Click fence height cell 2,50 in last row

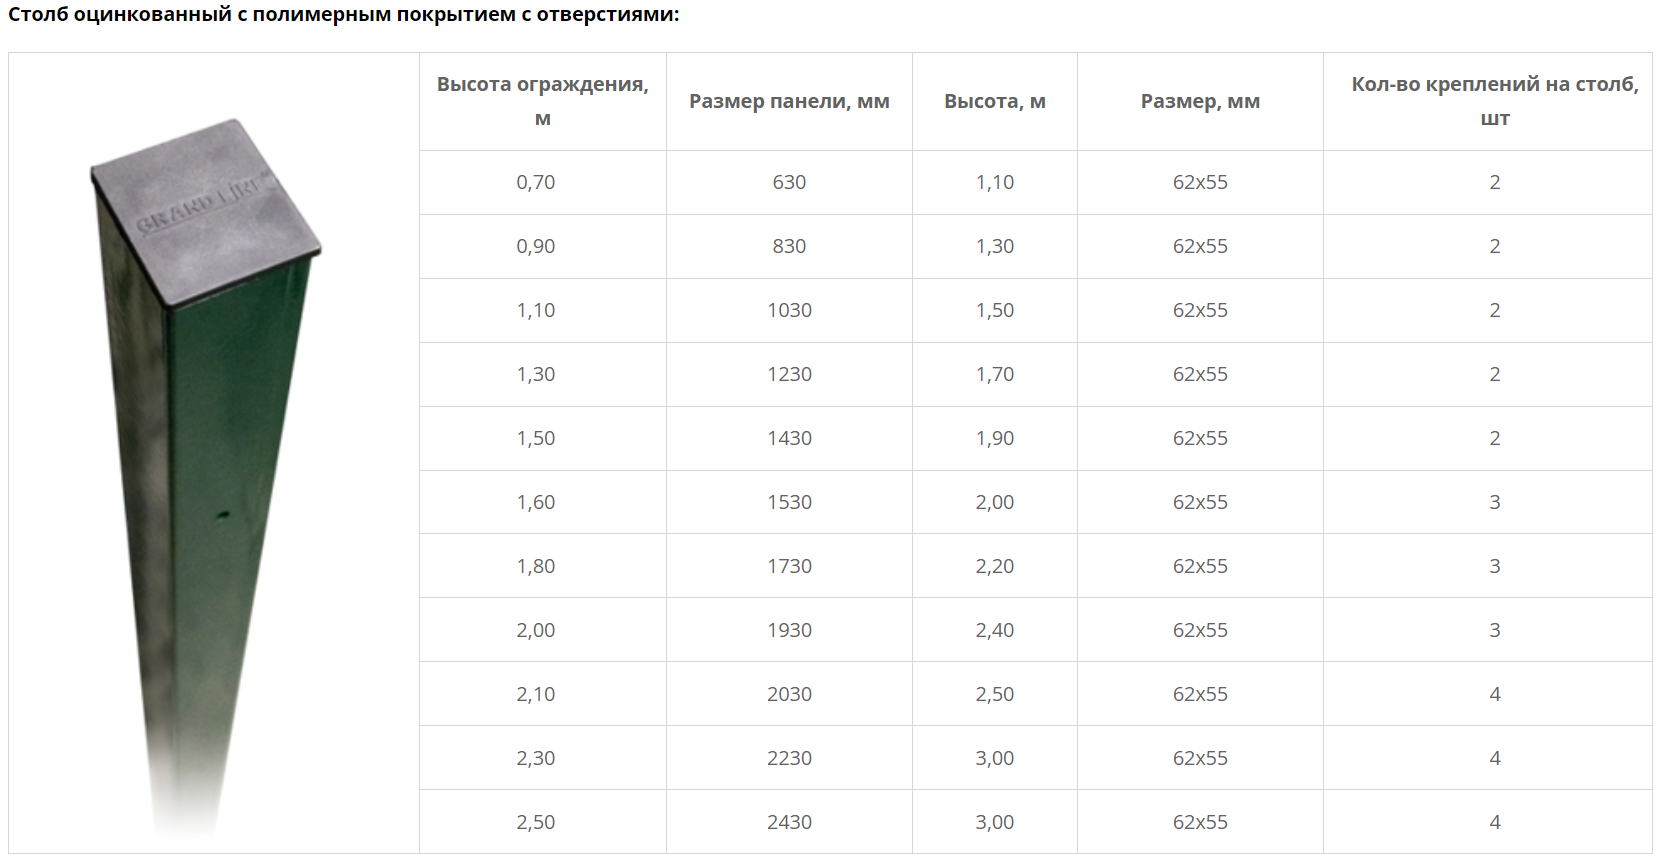[536, 822]
